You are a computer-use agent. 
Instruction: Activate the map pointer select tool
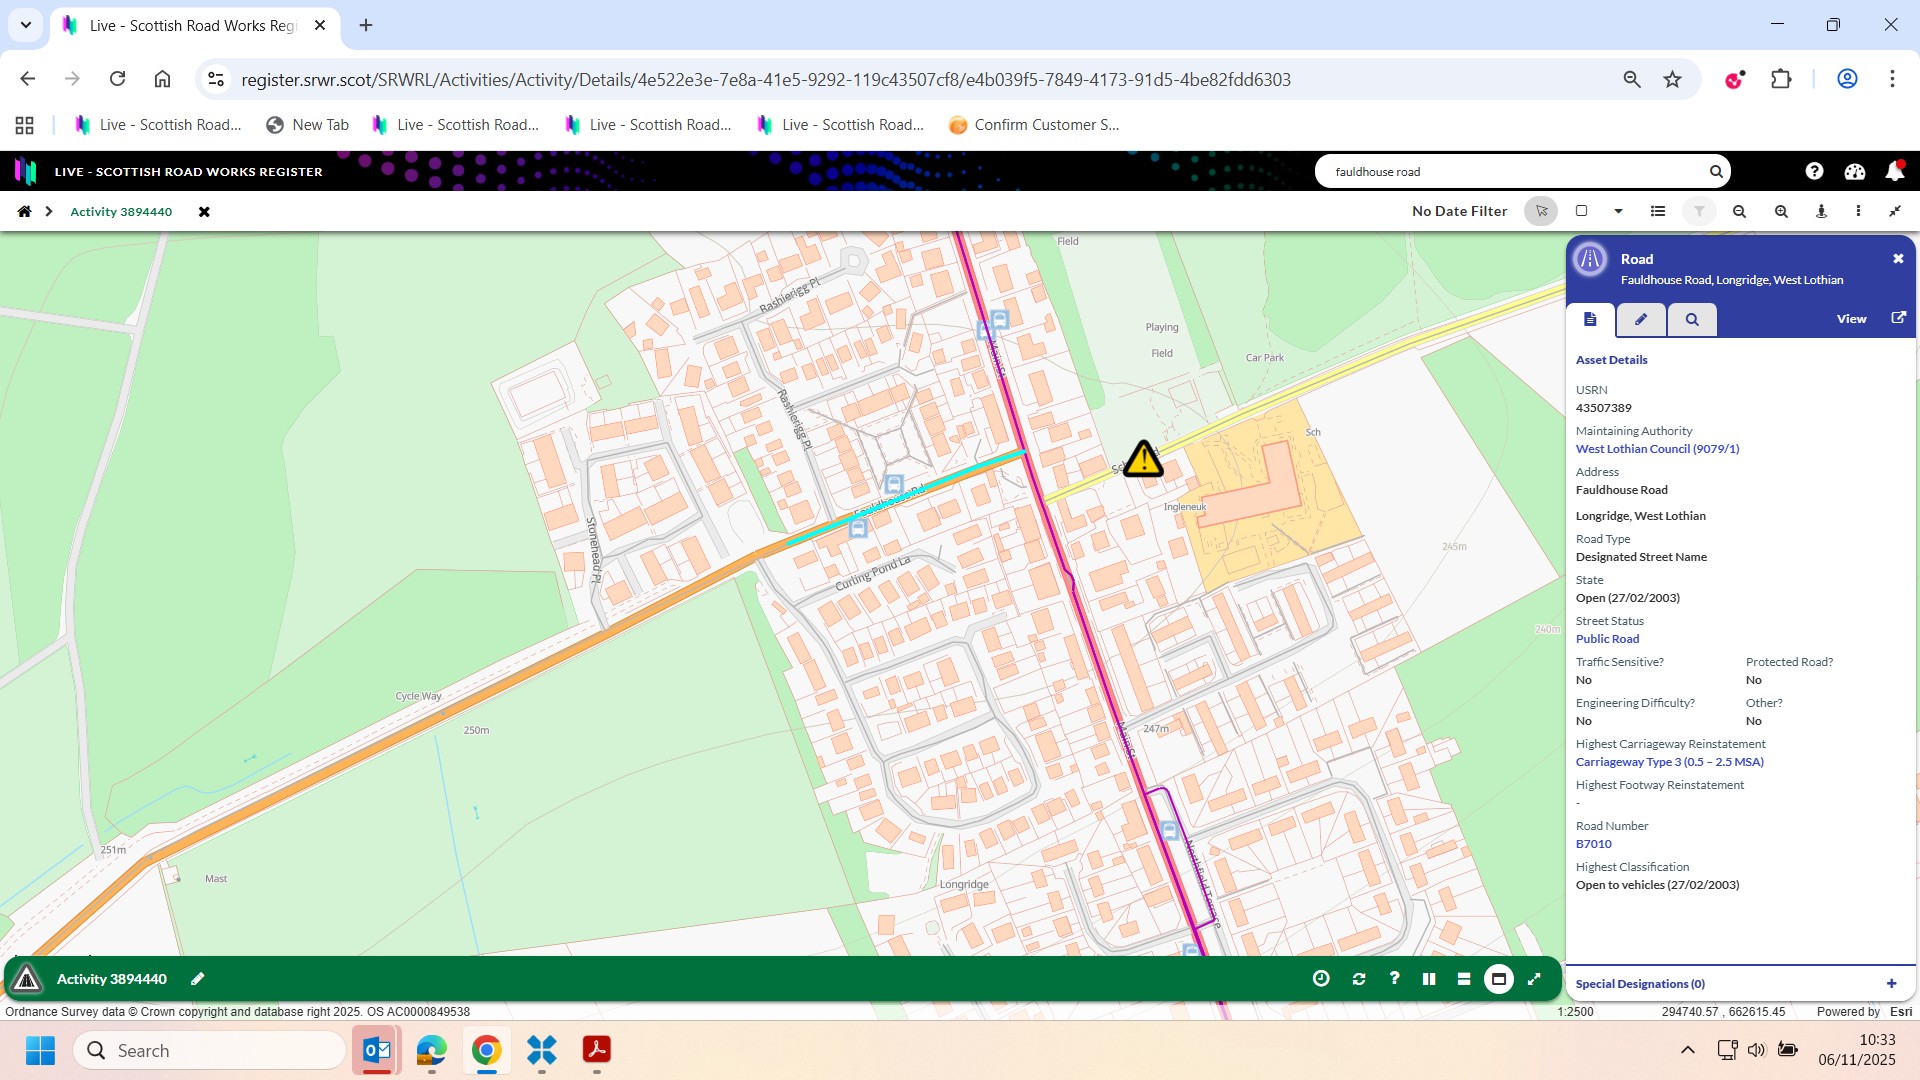point(1541,211)
